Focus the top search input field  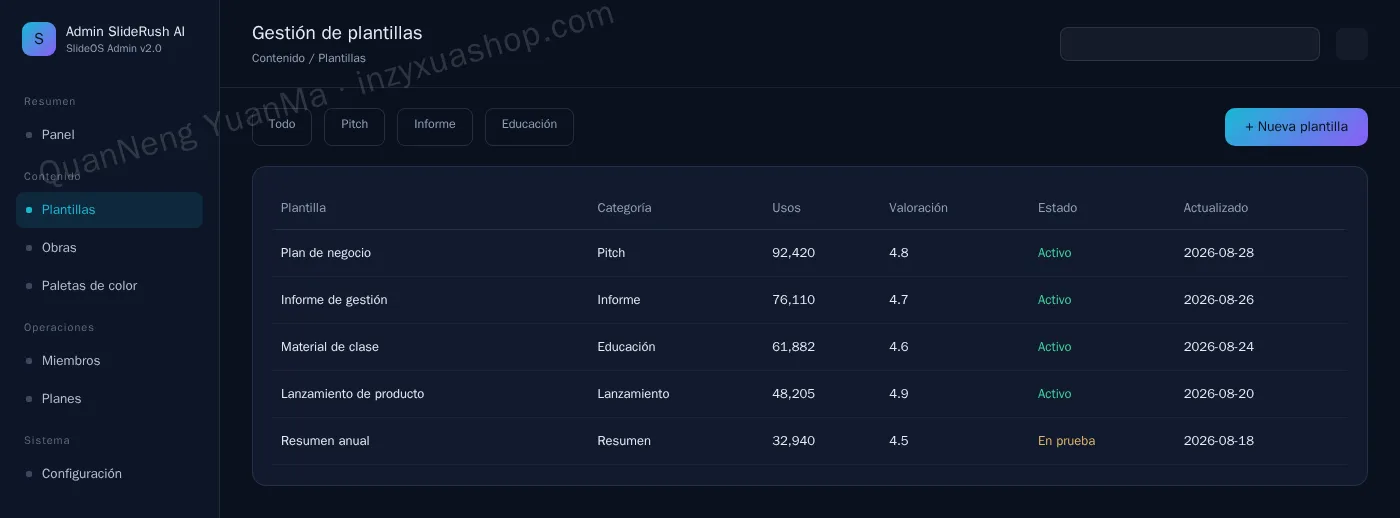[x=1190, y=44]
